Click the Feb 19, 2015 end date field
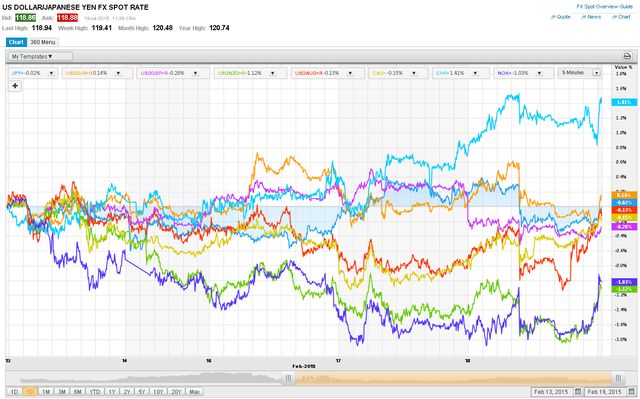Screen dimensions: 640x399 605,392
